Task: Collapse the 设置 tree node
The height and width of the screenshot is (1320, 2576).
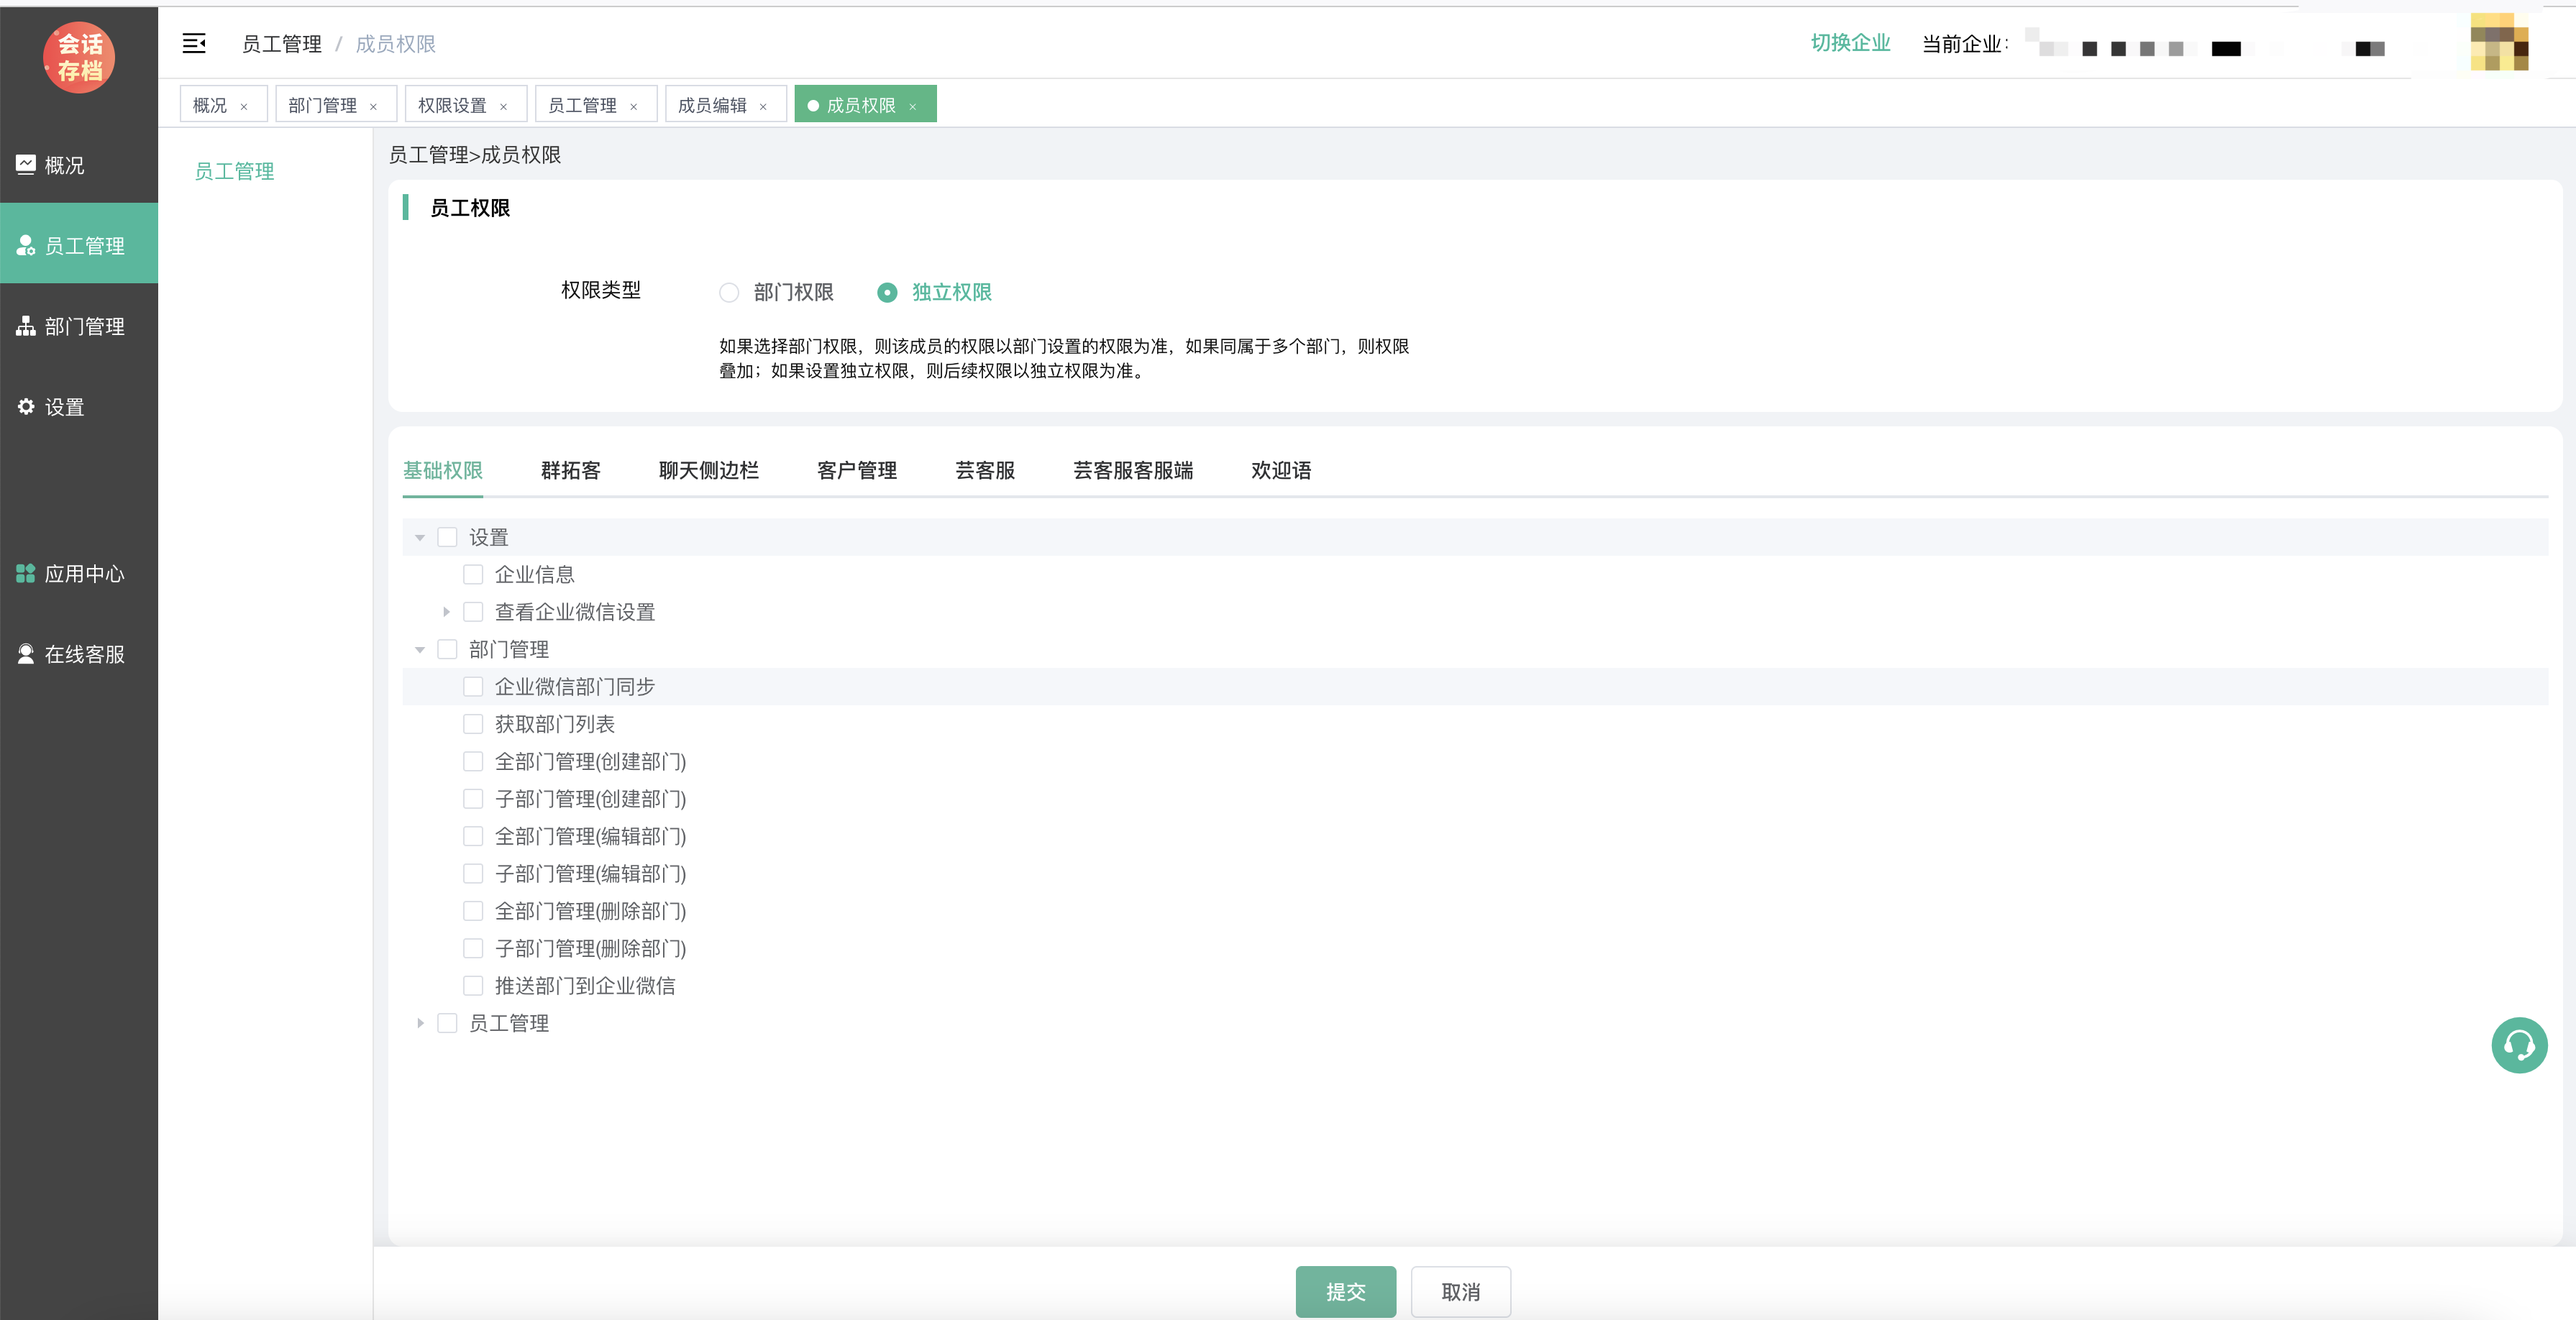Action: [420, 538]
